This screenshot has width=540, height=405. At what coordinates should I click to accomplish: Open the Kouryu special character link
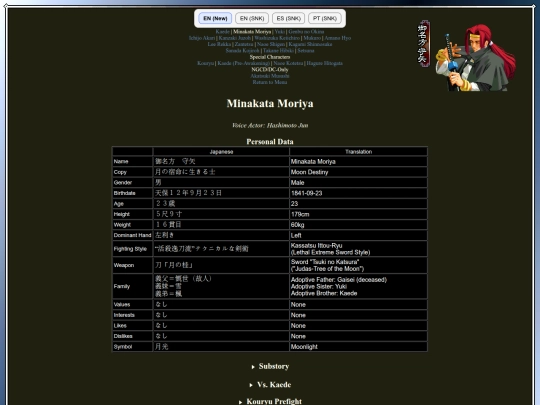pyautogui.click(x=206, y=63)
